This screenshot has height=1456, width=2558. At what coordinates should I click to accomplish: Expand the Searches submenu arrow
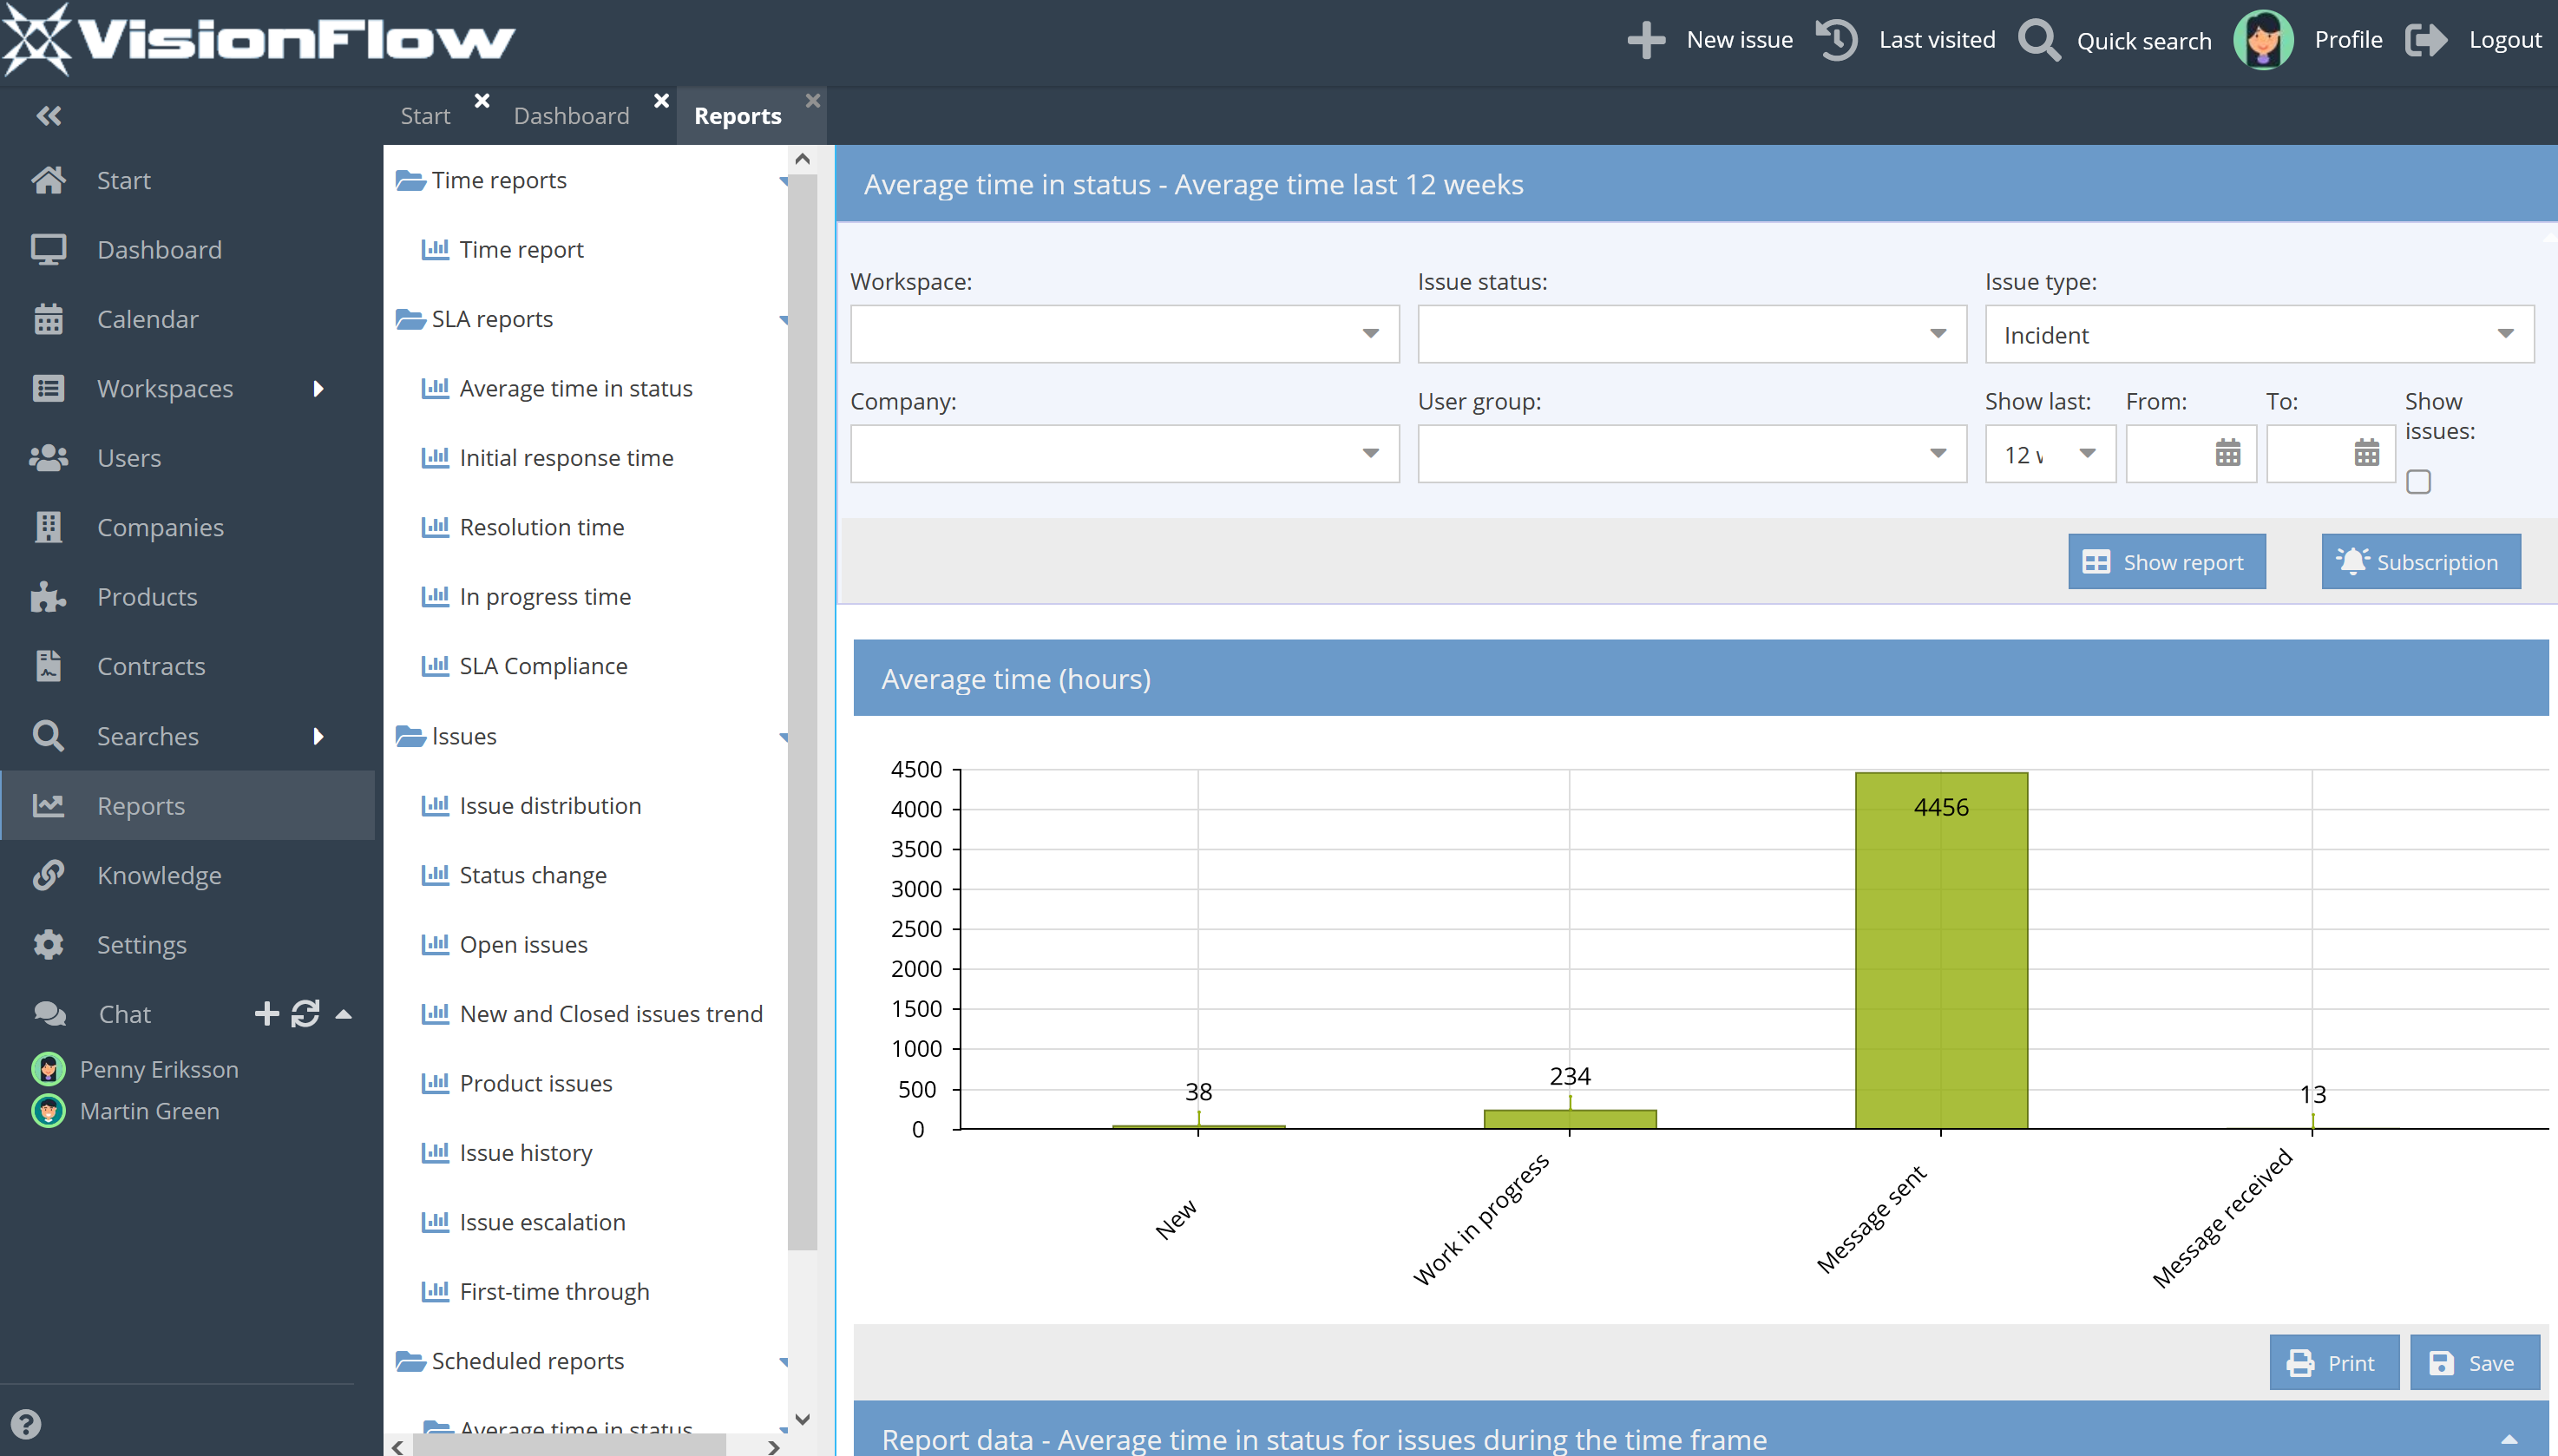(x=318, y=736)
